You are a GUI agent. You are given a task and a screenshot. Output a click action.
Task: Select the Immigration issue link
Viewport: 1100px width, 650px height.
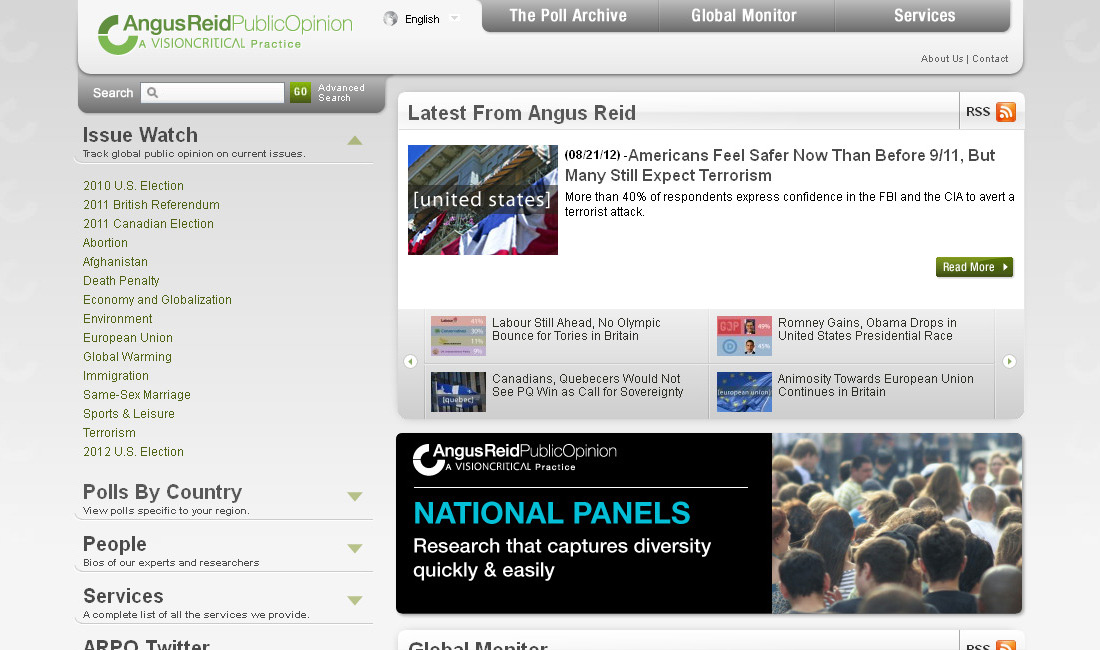coord(116,376)
